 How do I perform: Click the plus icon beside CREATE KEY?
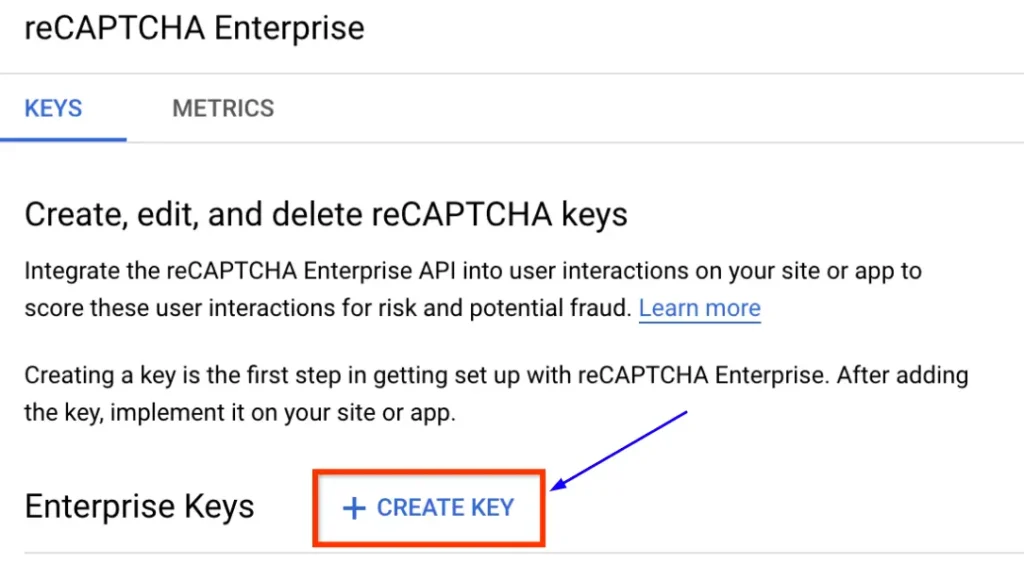coord(354,508)
